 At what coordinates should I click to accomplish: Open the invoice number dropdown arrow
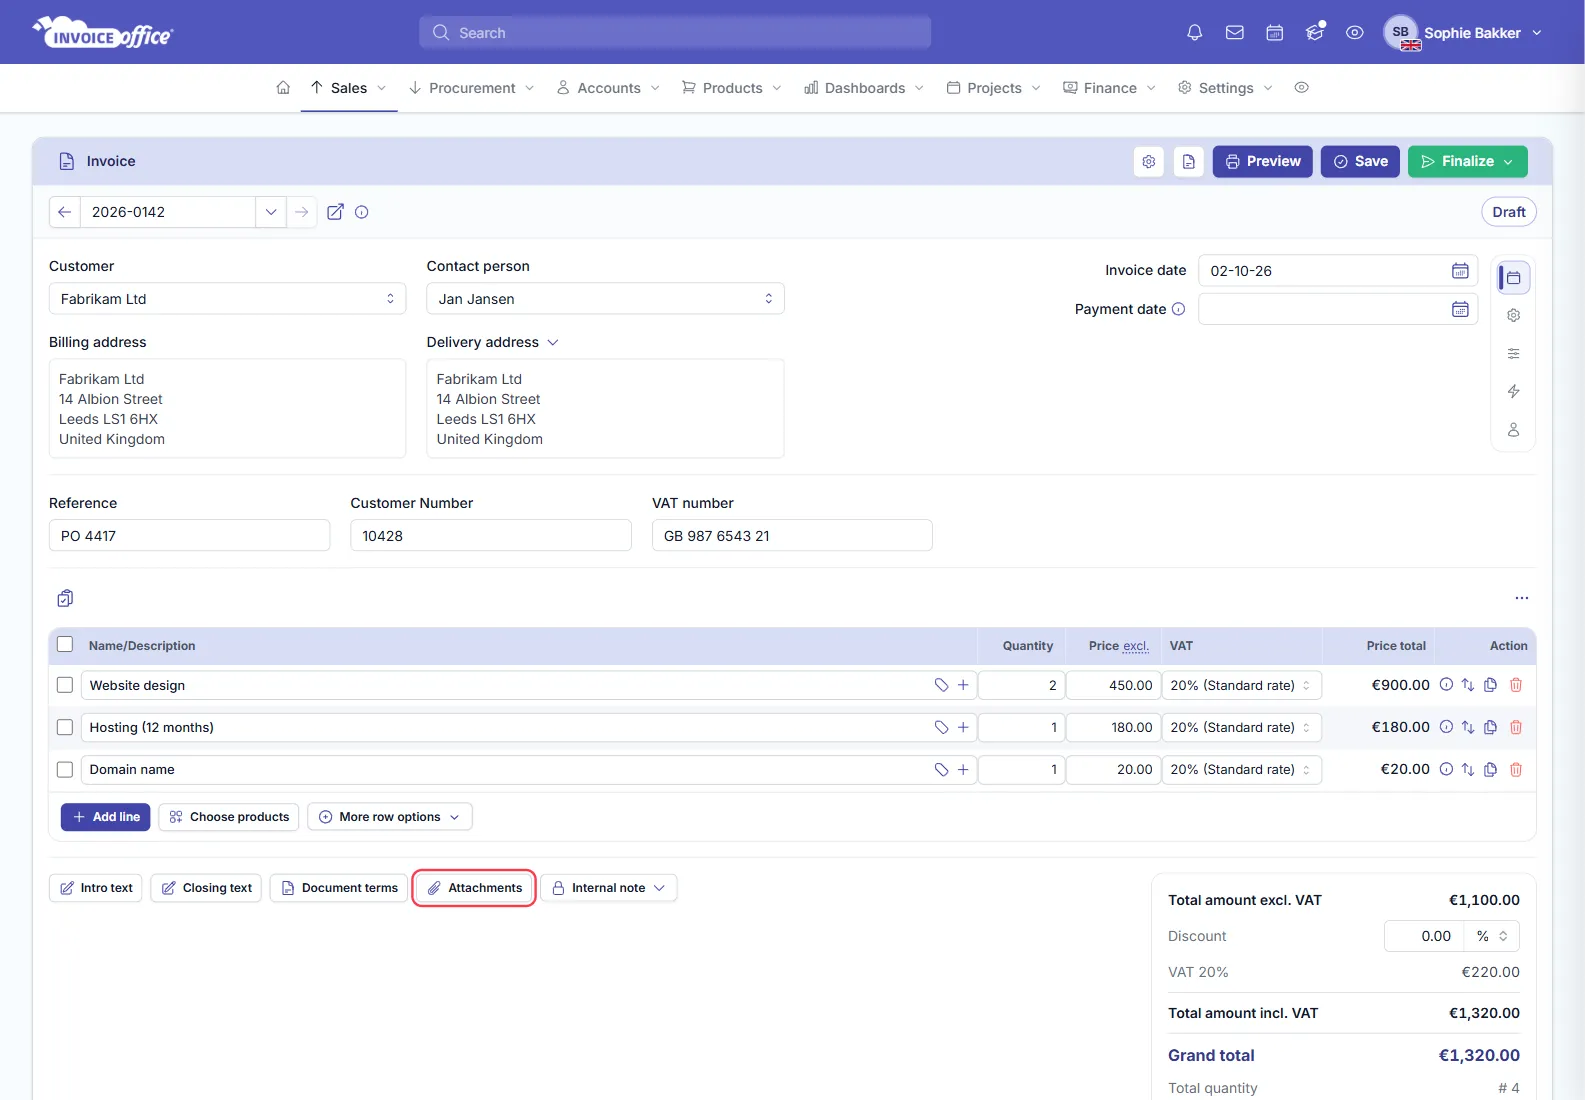(x=271, y=212)
